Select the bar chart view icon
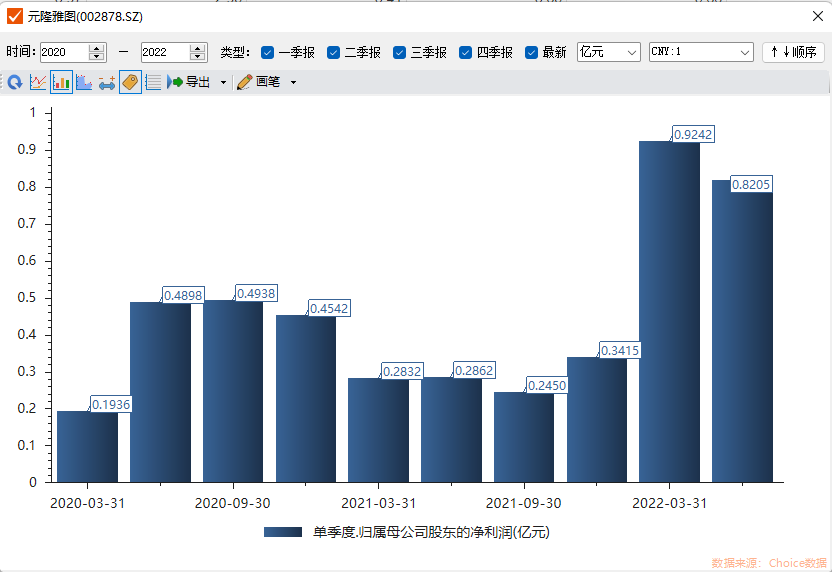 [x=62, y=82]
